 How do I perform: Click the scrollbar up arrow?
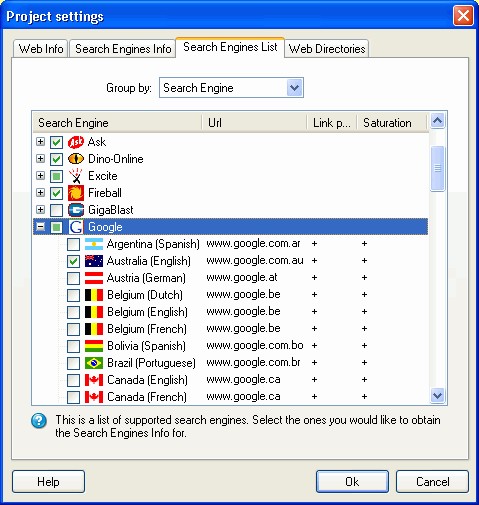(438, 120)
